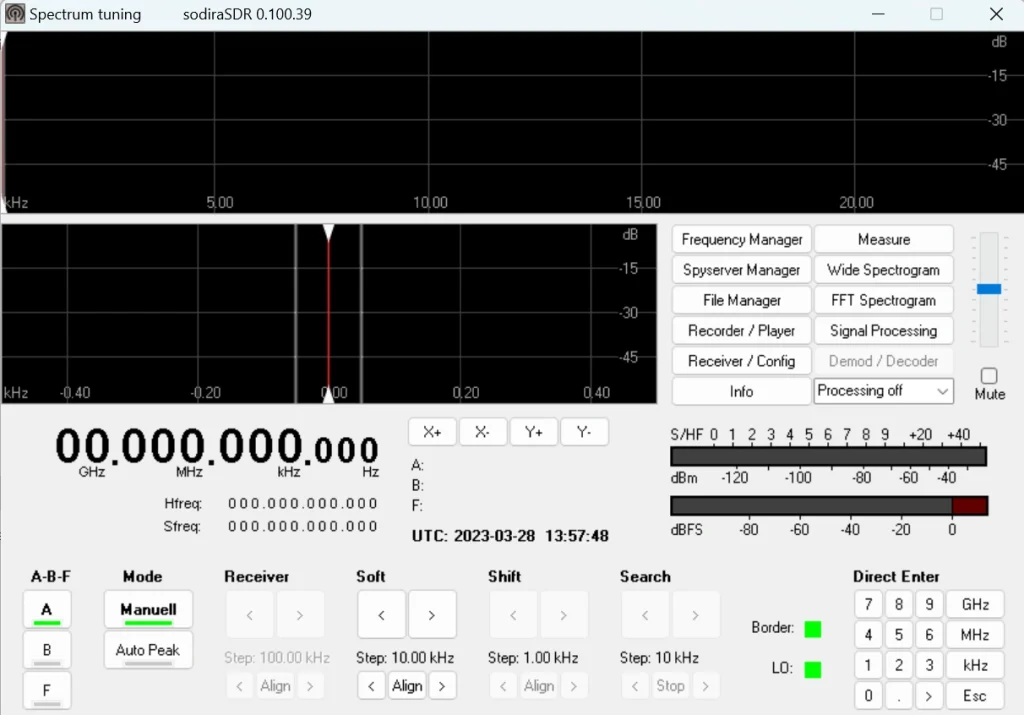This screenshot has width=1024, height=715.
Task: Click the main frequency display digits
Action: click(x=216, y=447)
